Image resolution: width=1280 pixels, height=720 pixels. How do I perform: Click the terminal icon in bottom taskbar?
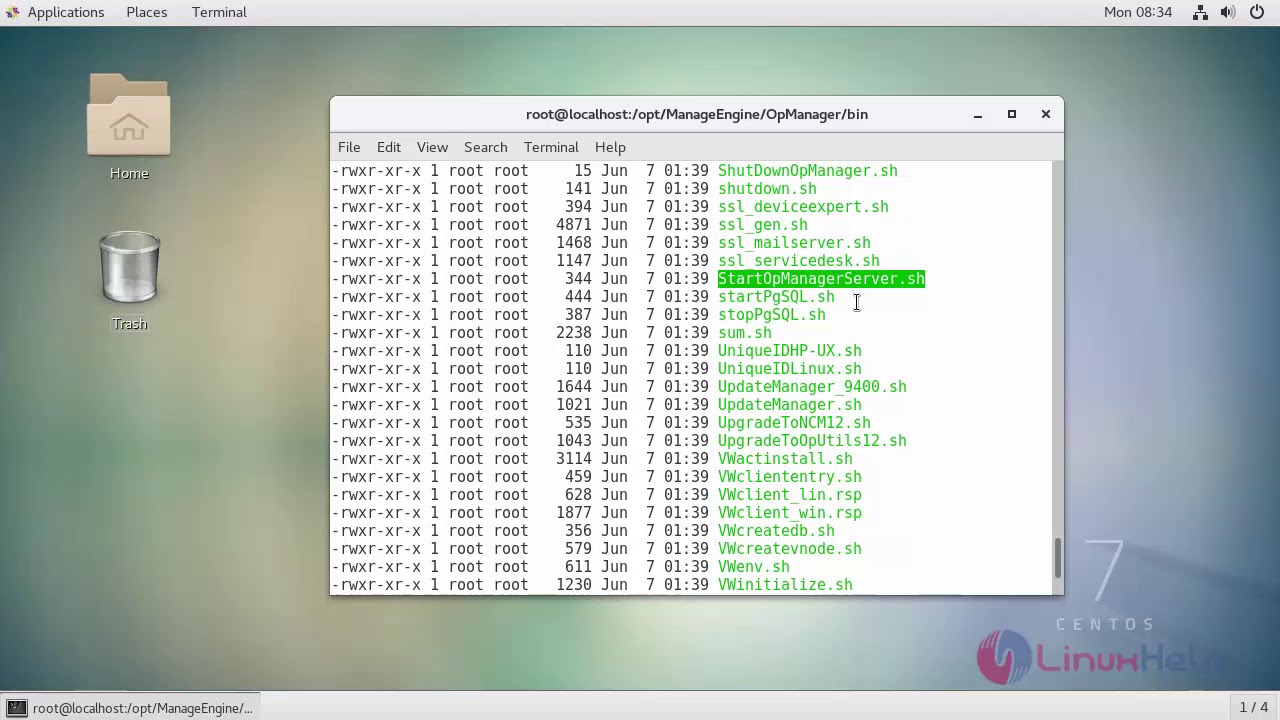point(17,708)
